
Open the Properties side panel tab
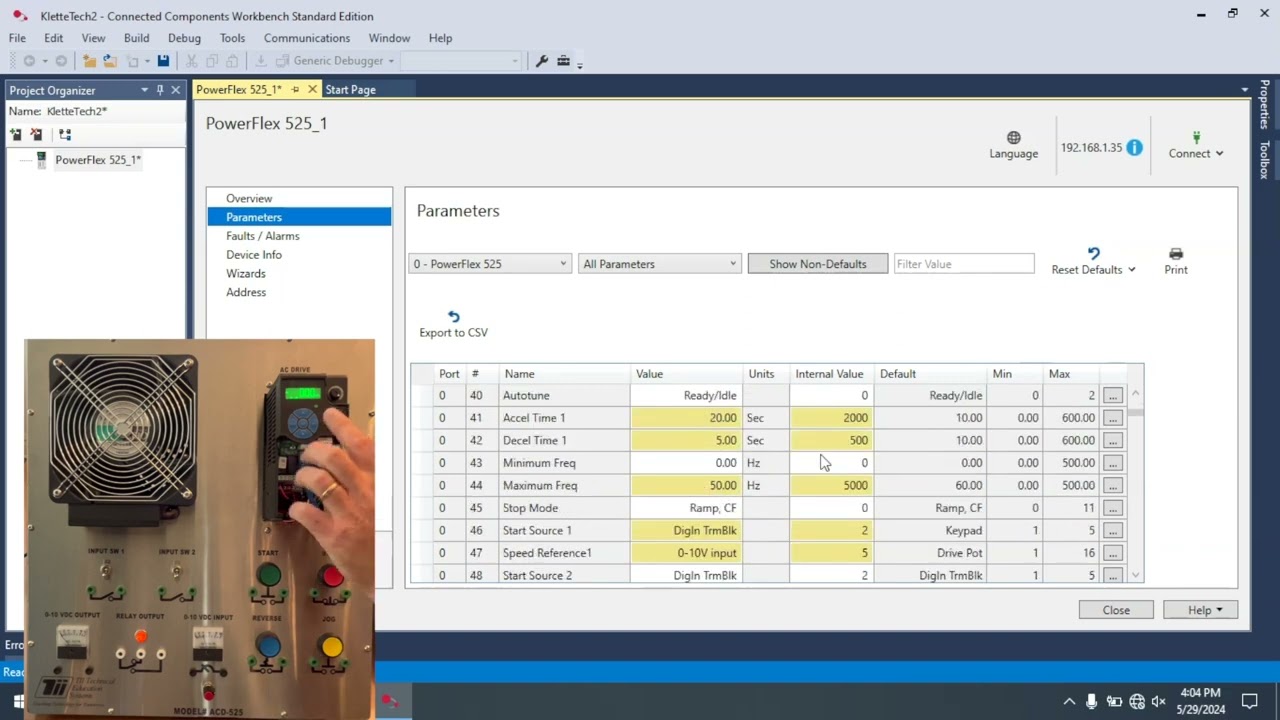tap(1264, 106)
